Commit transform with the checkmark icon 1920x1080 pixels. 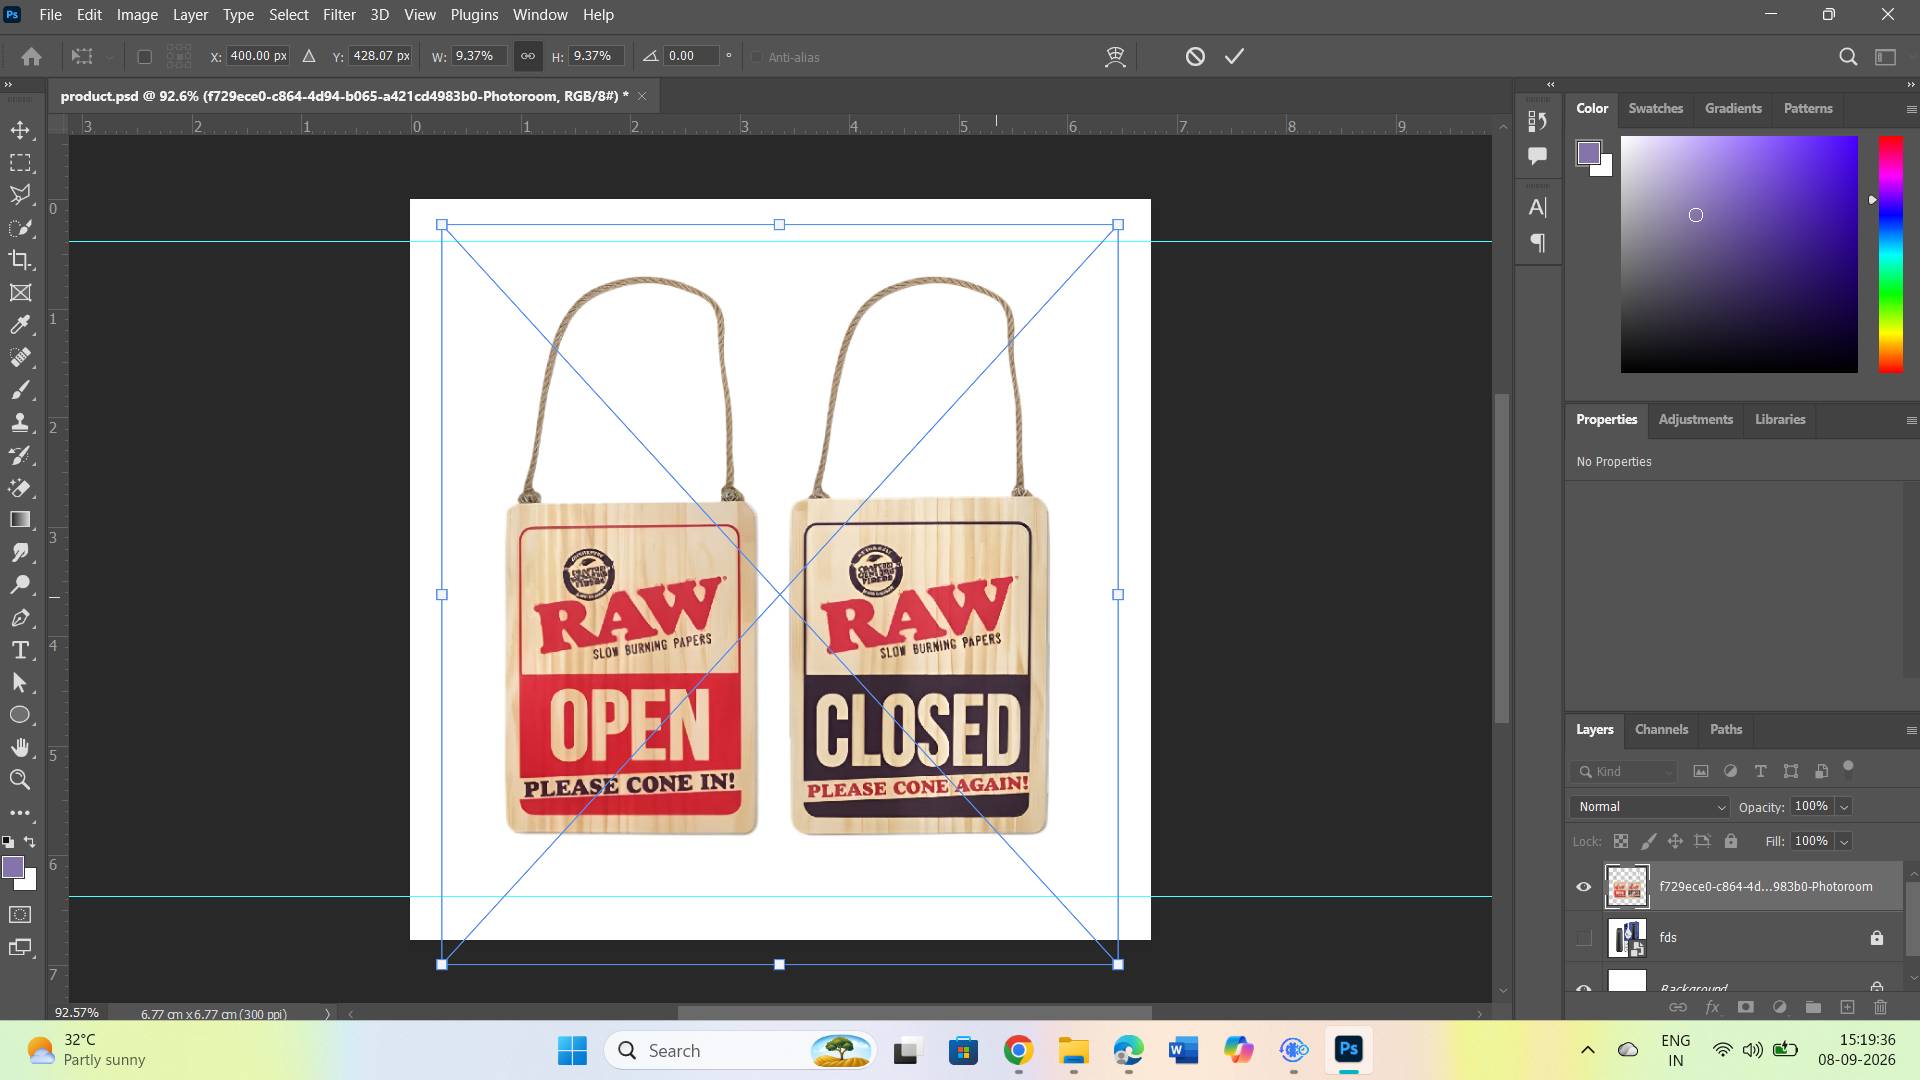1235,57
